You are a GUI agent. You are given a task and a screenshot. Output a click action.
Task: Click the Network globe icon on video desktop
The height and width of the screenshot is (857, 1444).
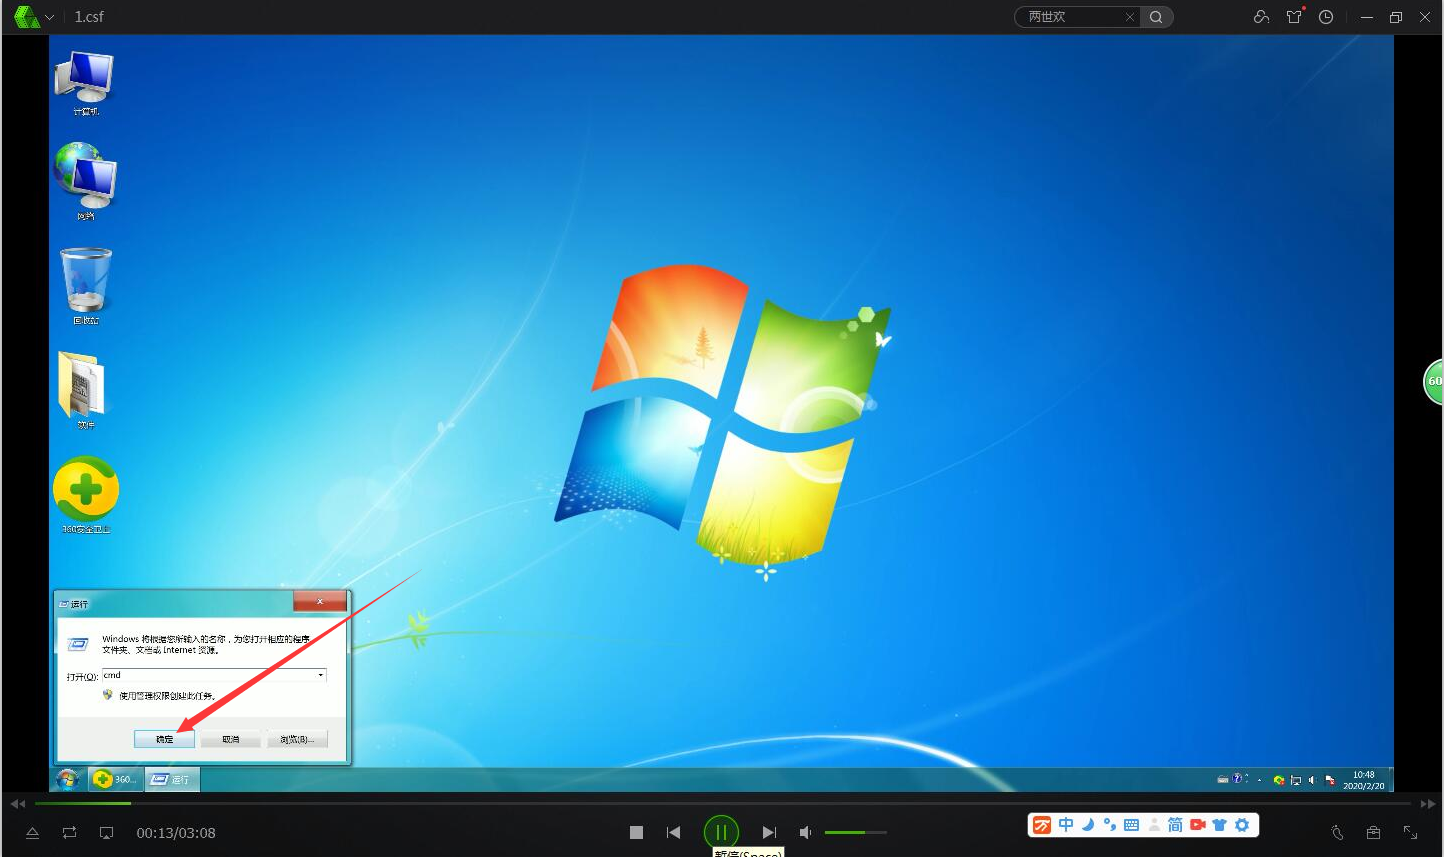(x=86, y=181)
